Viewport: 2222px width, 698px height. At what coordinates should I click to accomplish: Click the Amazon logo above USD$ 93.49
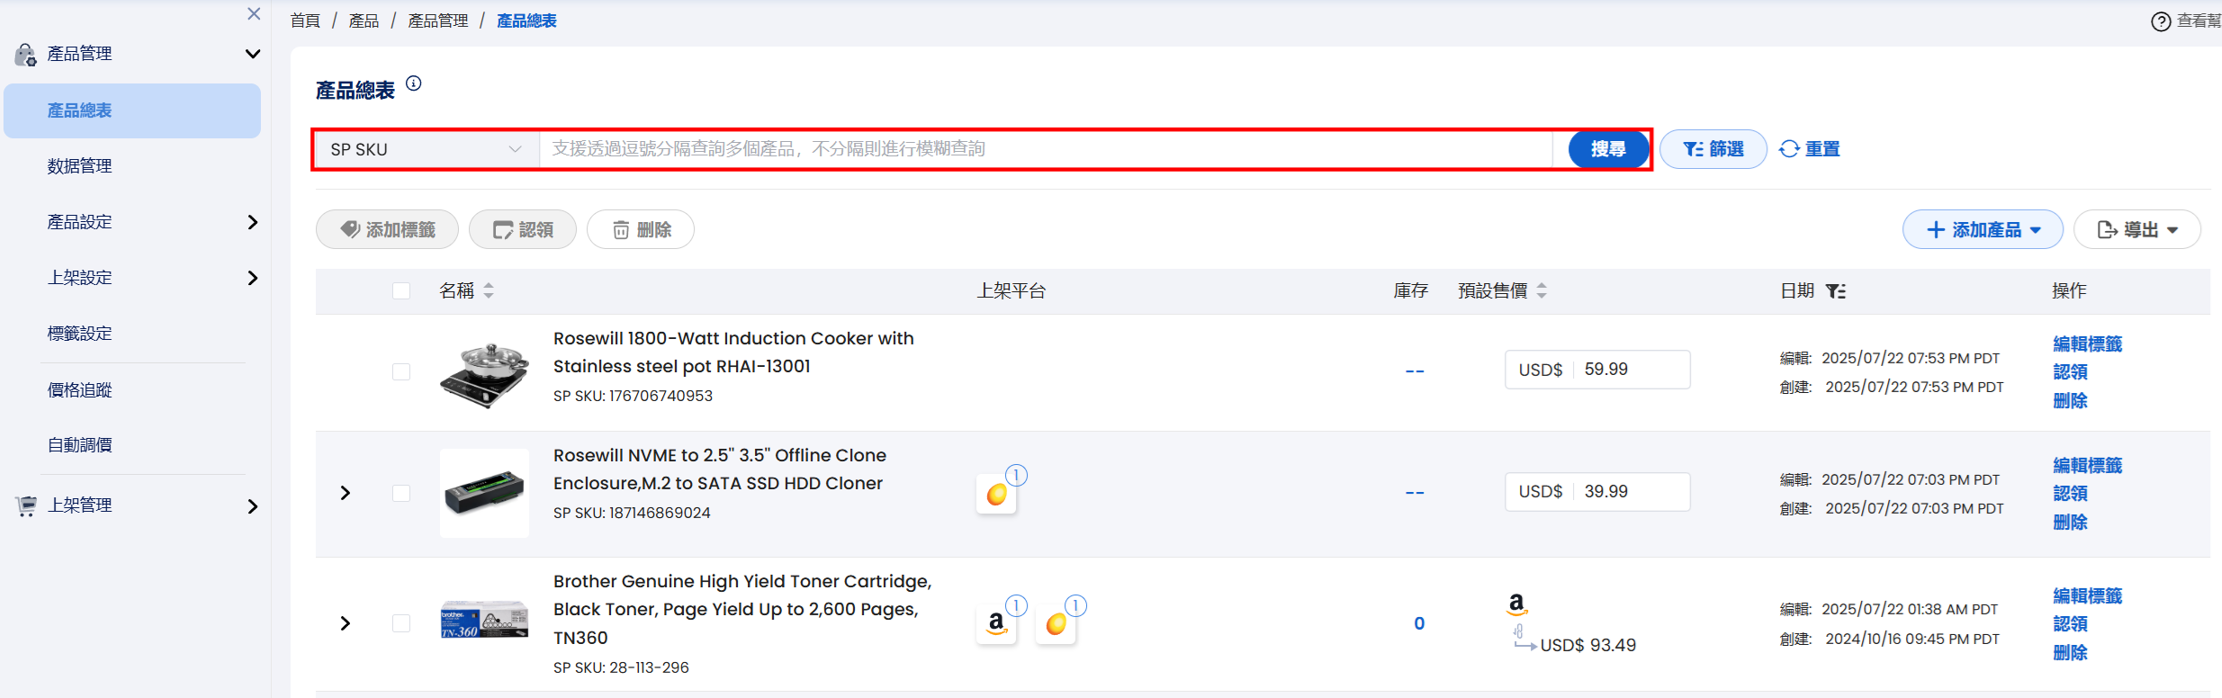tap(1517, 603)
